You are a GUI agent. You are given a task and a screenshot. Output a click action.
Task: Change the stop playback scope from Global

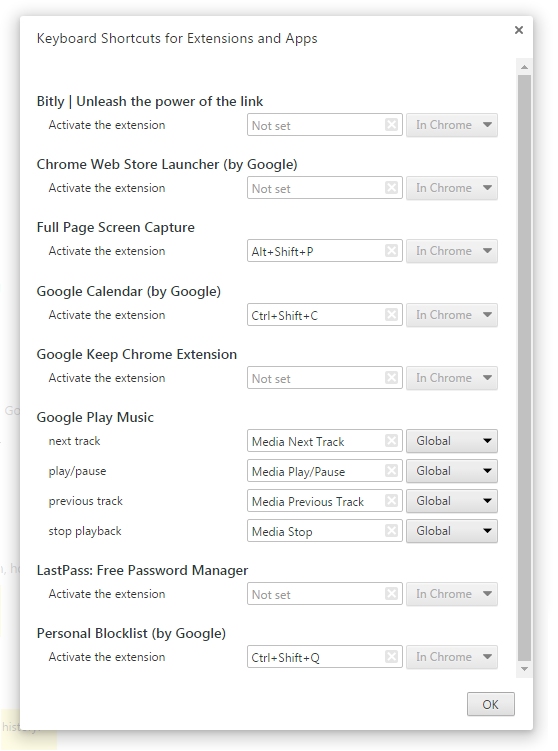pos(452,531)
